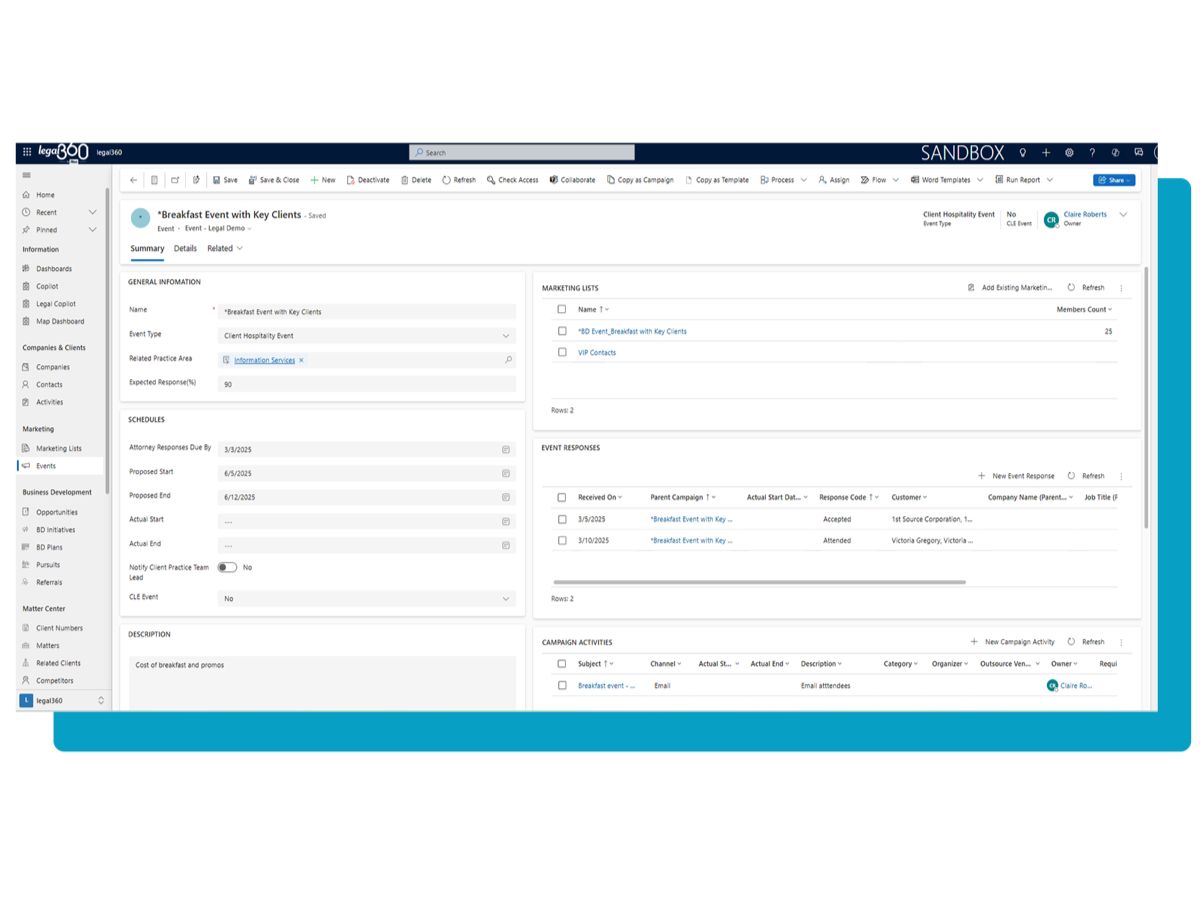
Task: Click Check Access
Action: (512, 180)
